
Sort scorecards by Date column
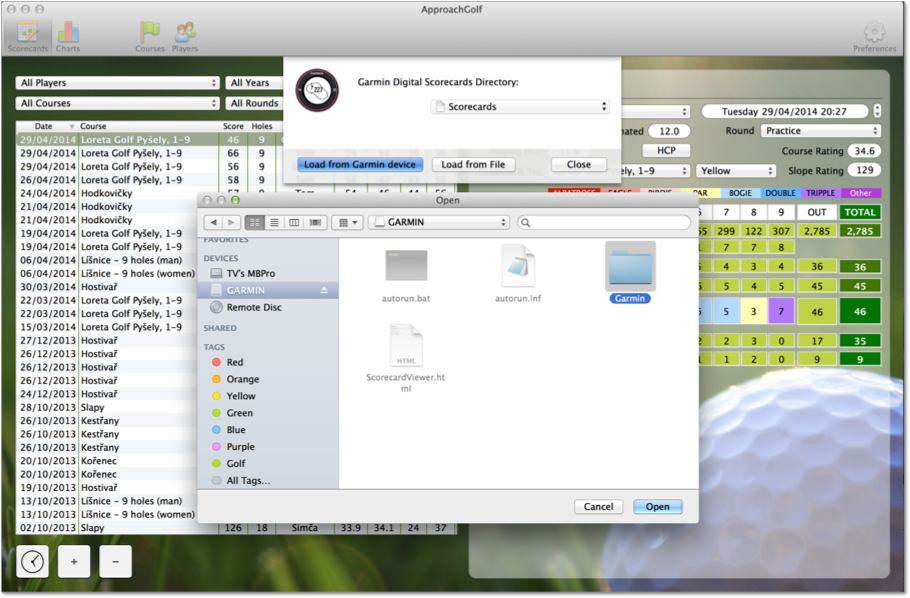pyautogui.click(x=45, y=126)
